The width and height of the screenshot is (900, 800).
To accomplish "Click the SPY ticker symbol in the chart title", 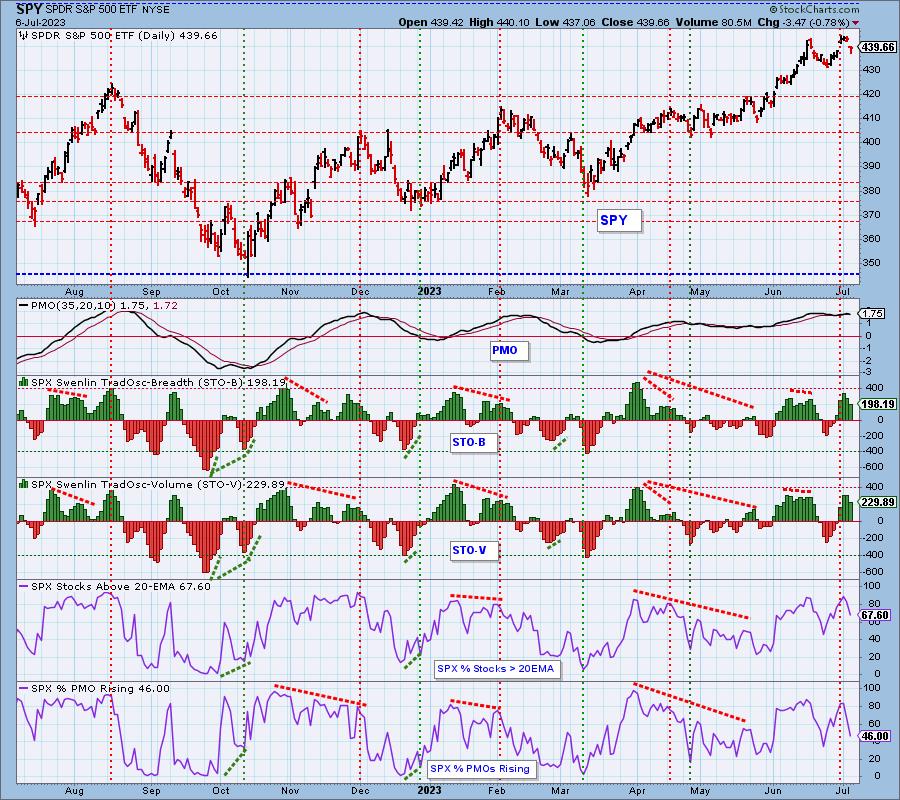I will coord(29,9).
